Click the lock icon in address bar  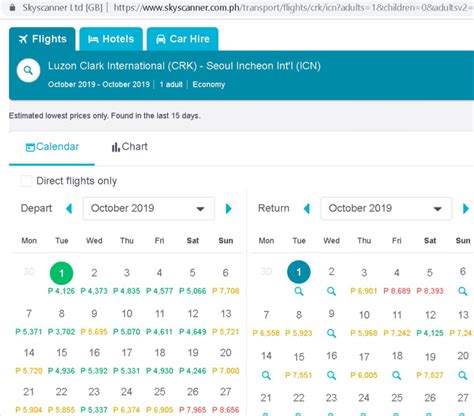(12, 7)
